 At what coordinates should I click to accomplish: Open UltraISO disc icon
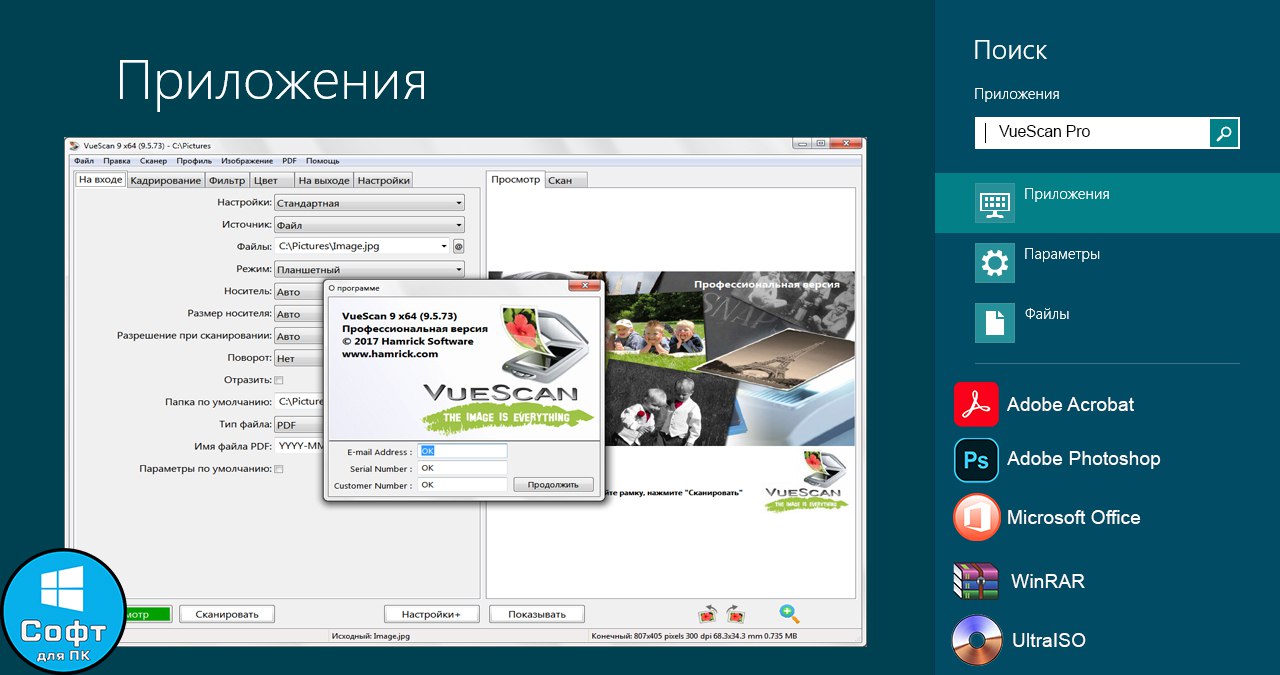(976, 640)
